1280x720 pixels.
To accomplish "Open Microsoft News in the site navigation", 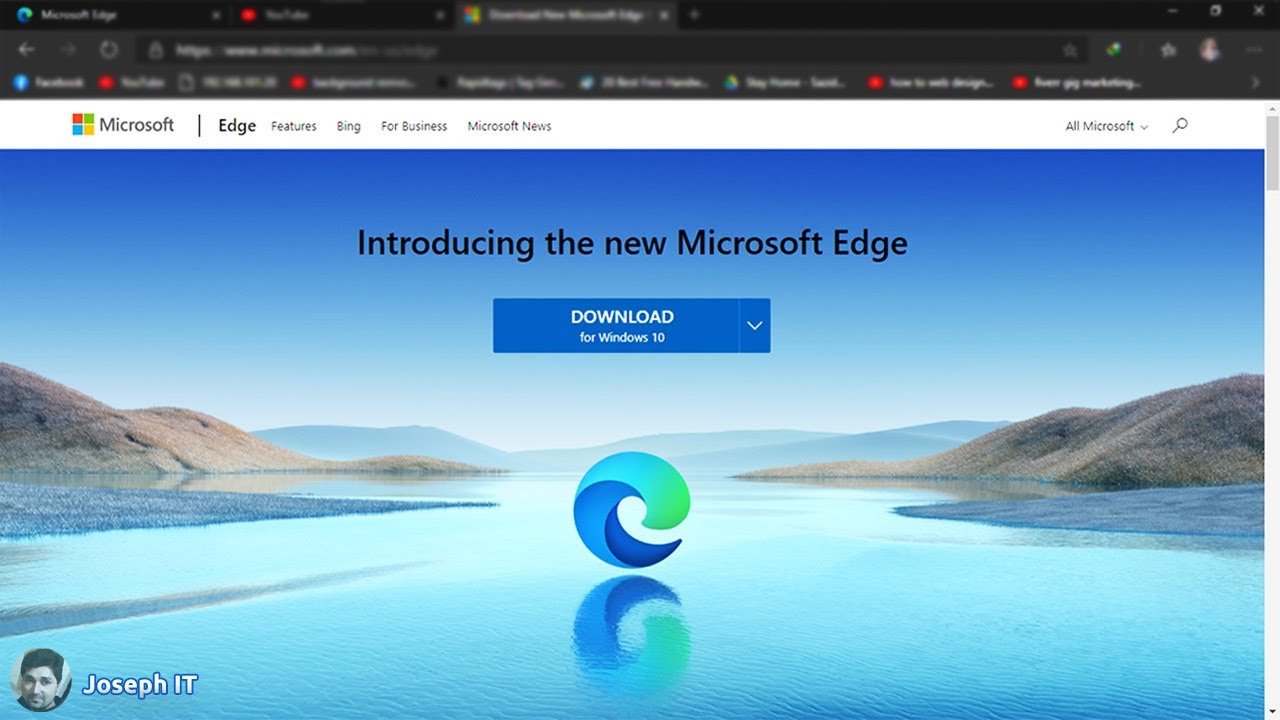I will 510,126.
